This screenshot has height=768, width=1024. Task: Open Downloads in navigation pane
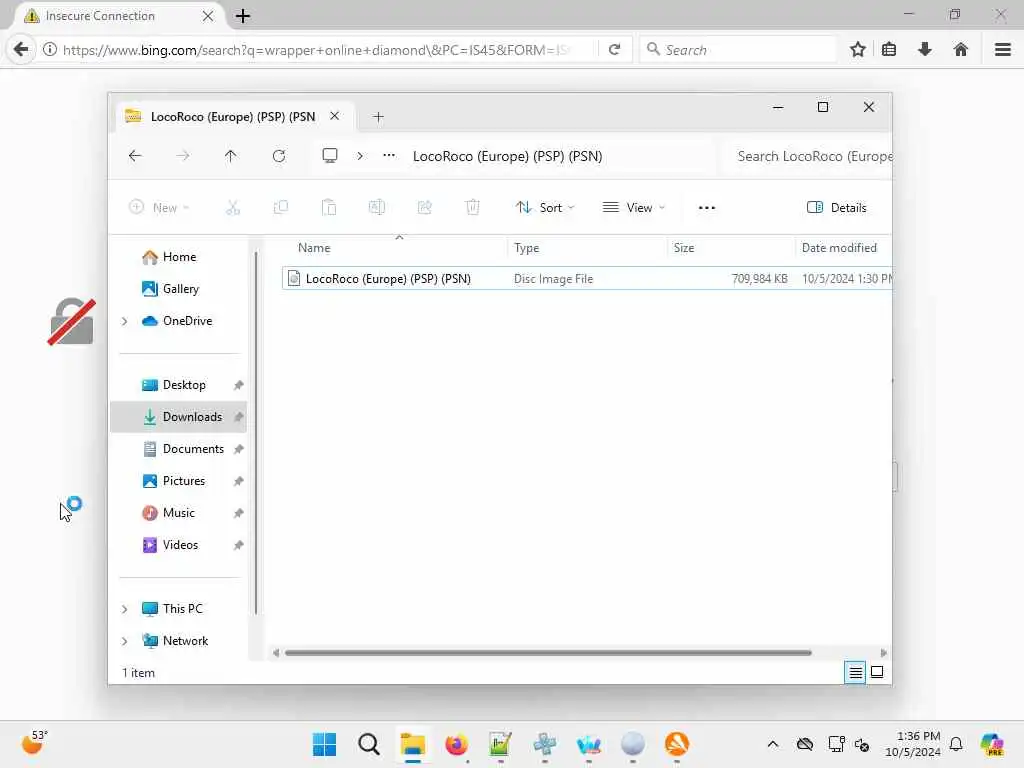pos(178,417)
